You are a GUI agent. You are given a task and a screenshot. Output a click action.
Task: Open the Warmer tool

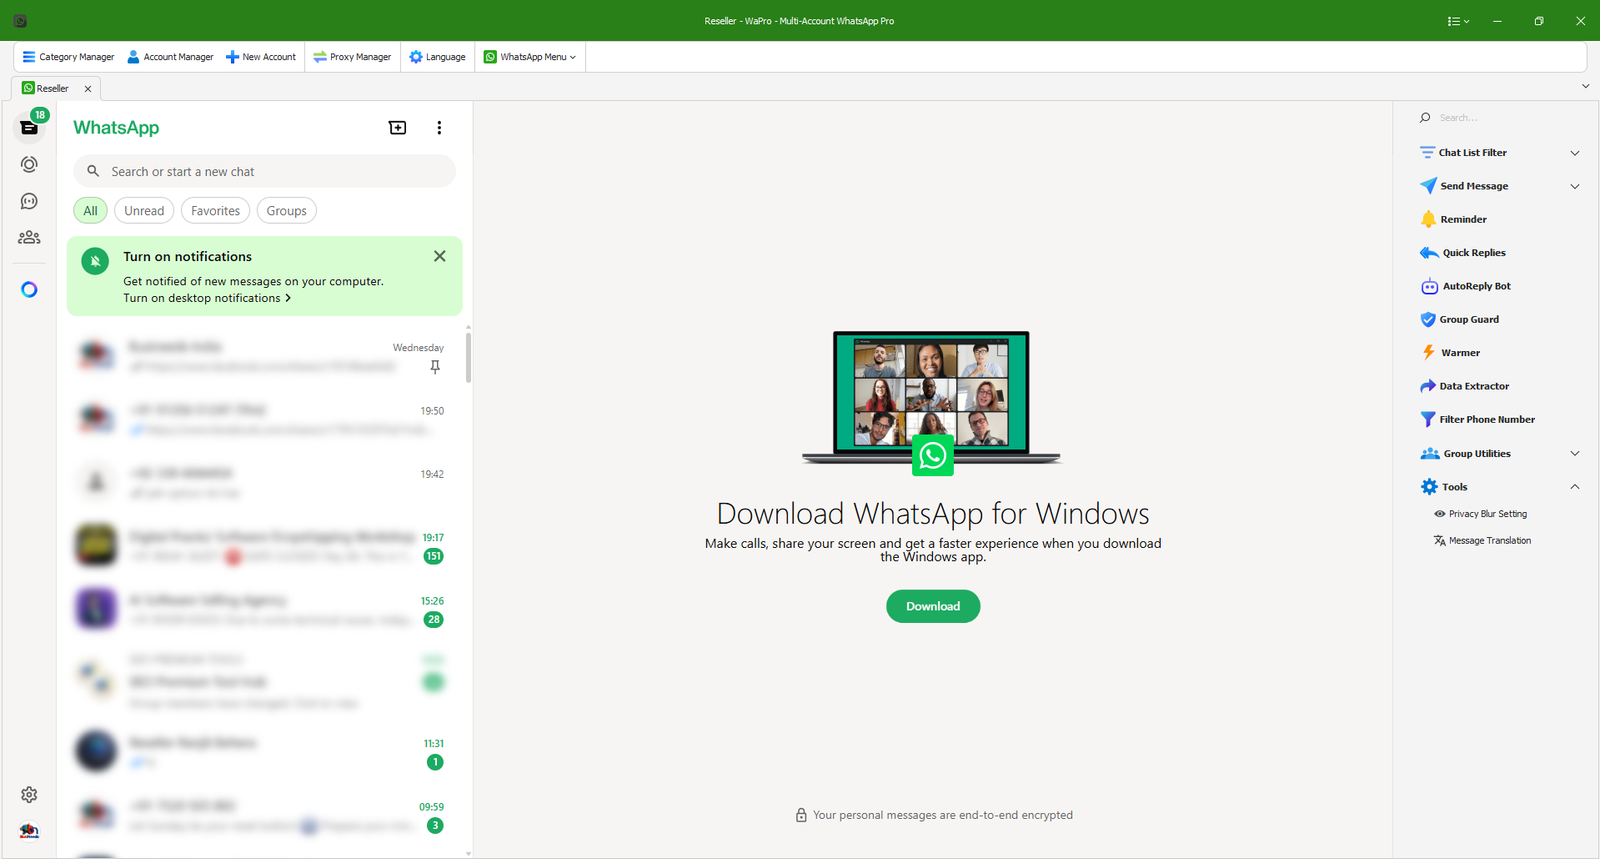click(x=1459, y=353)
